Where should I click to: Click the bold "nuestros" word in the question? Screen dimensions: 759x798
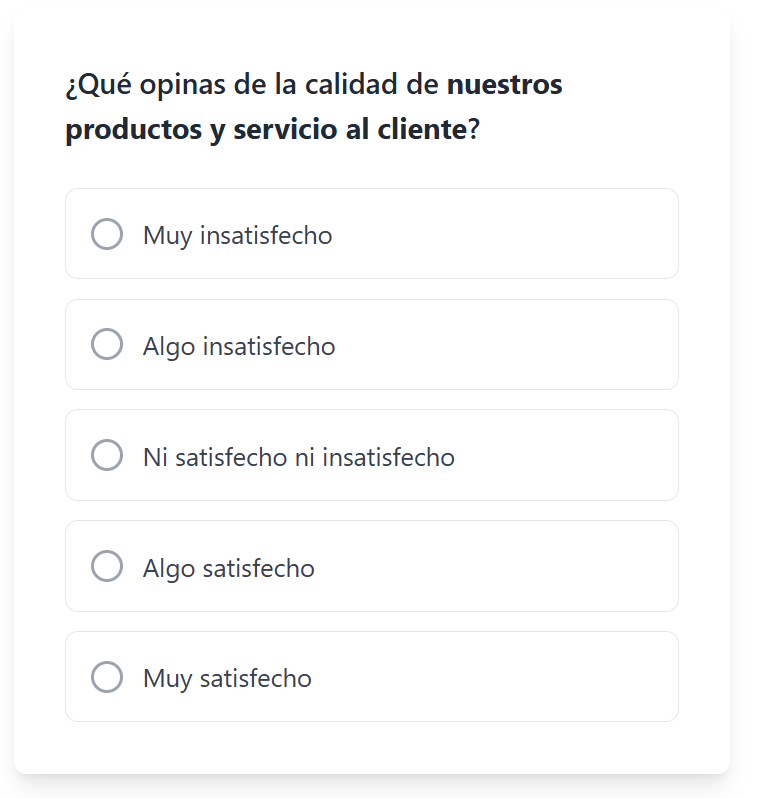click(504, 86)
